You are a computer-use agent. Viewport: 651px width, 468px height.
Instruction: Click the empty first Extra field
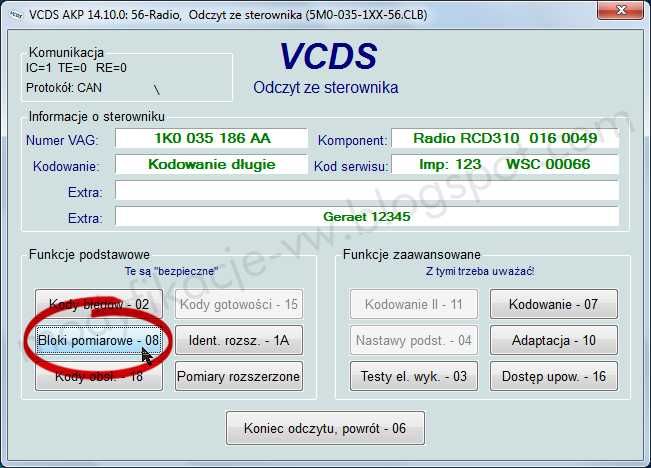(x=367, y=191)
